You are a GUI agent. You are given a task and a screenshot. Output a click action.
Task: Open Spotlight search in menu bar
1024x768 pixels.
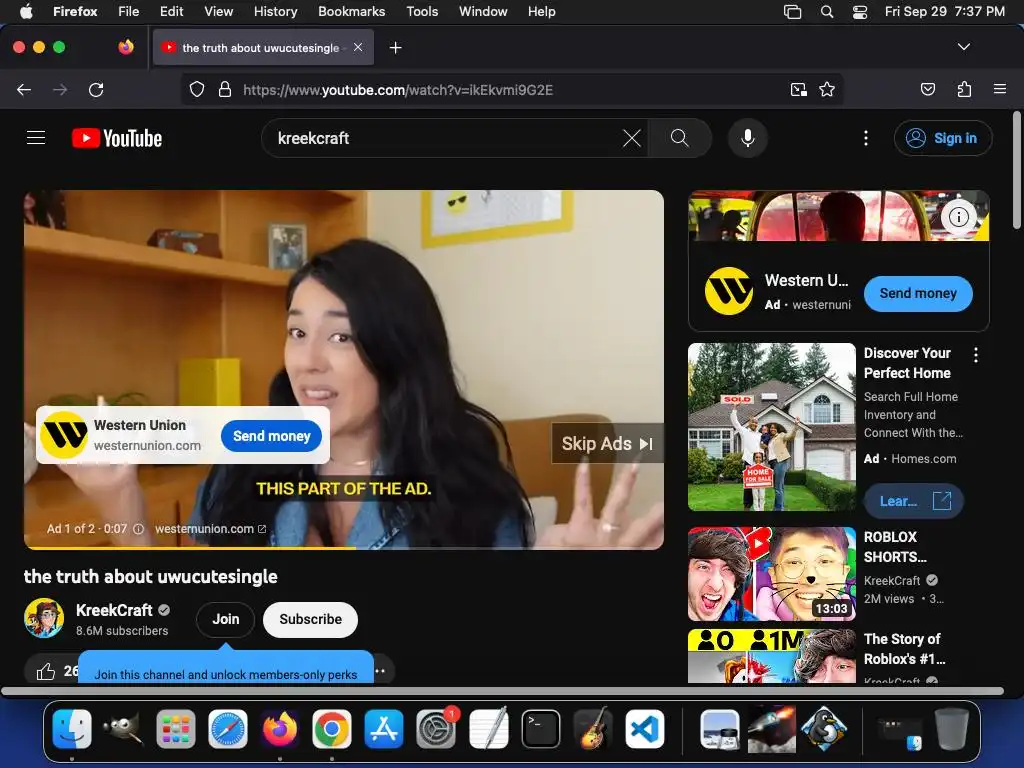pyautogui.click(x=827, y=12)
